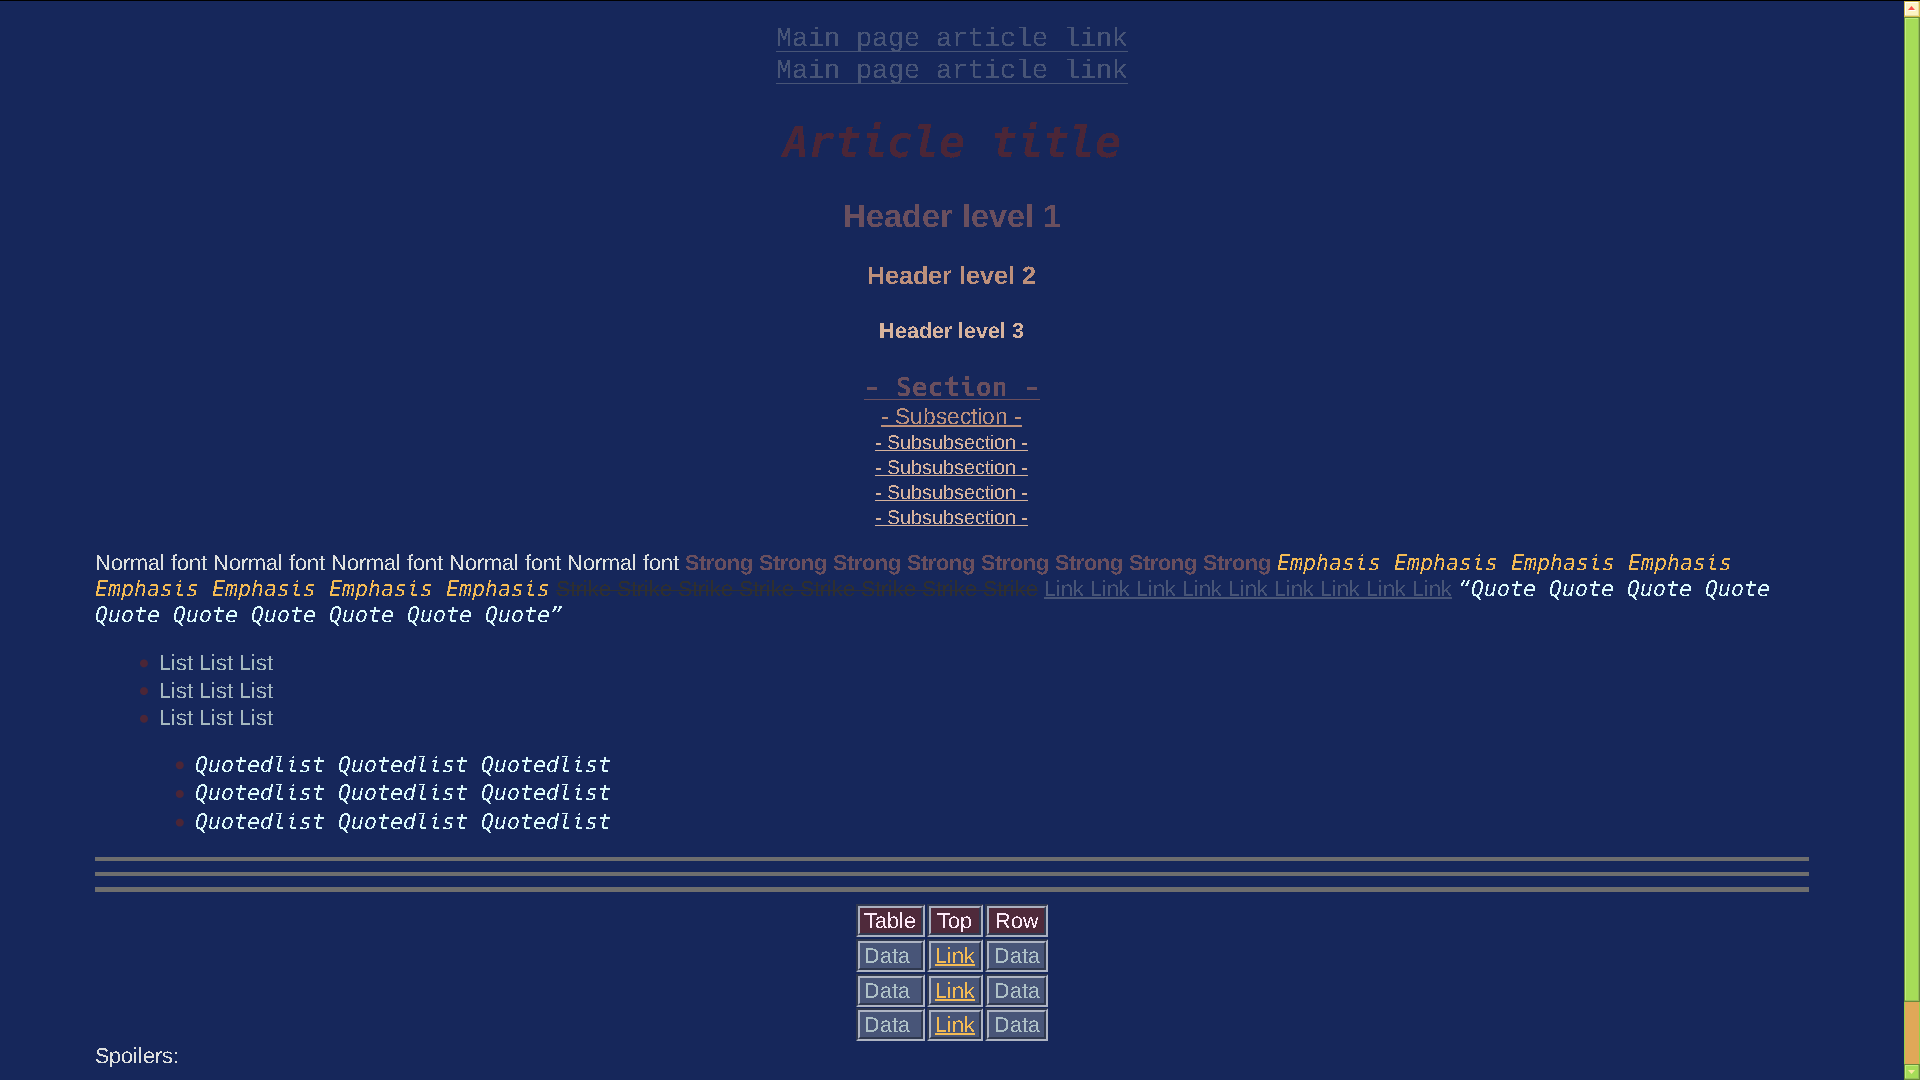Open the first Subsubsection link

point(951,442)
